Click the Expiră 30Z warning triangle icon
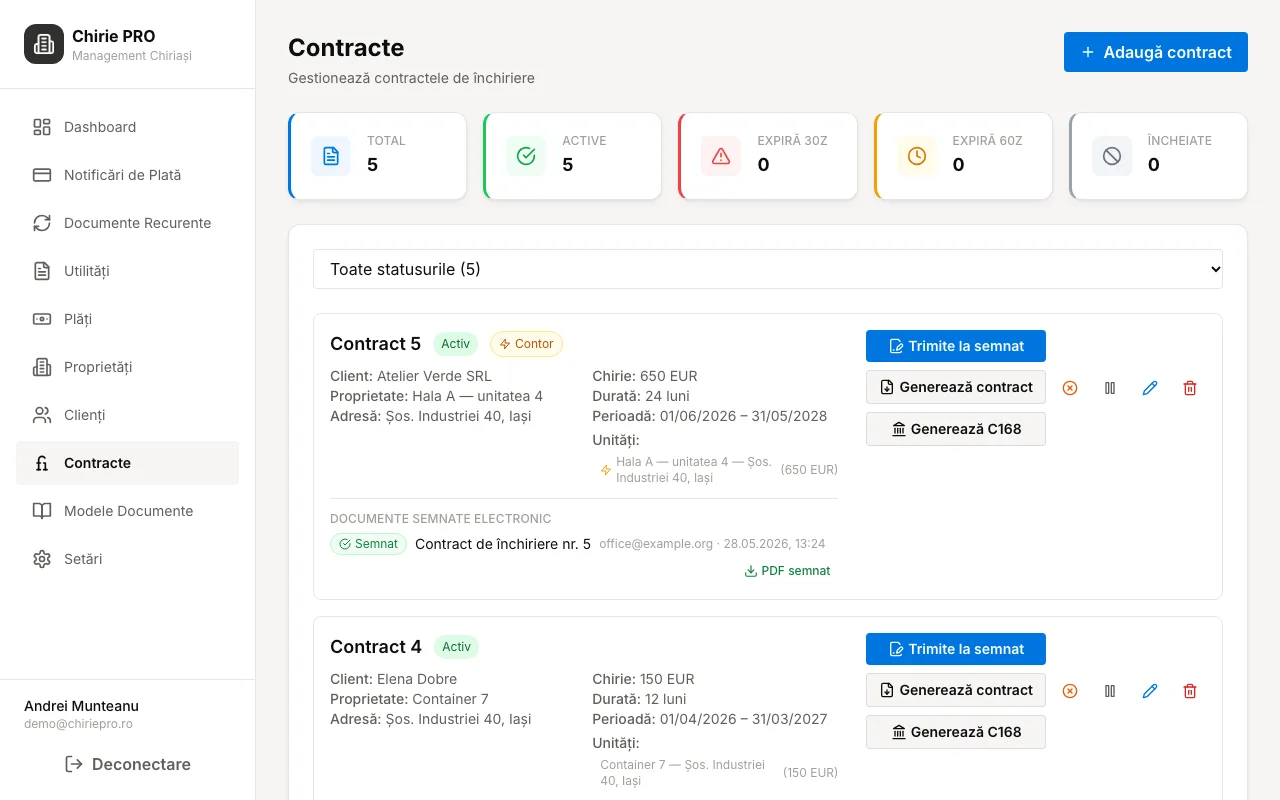 721,156
